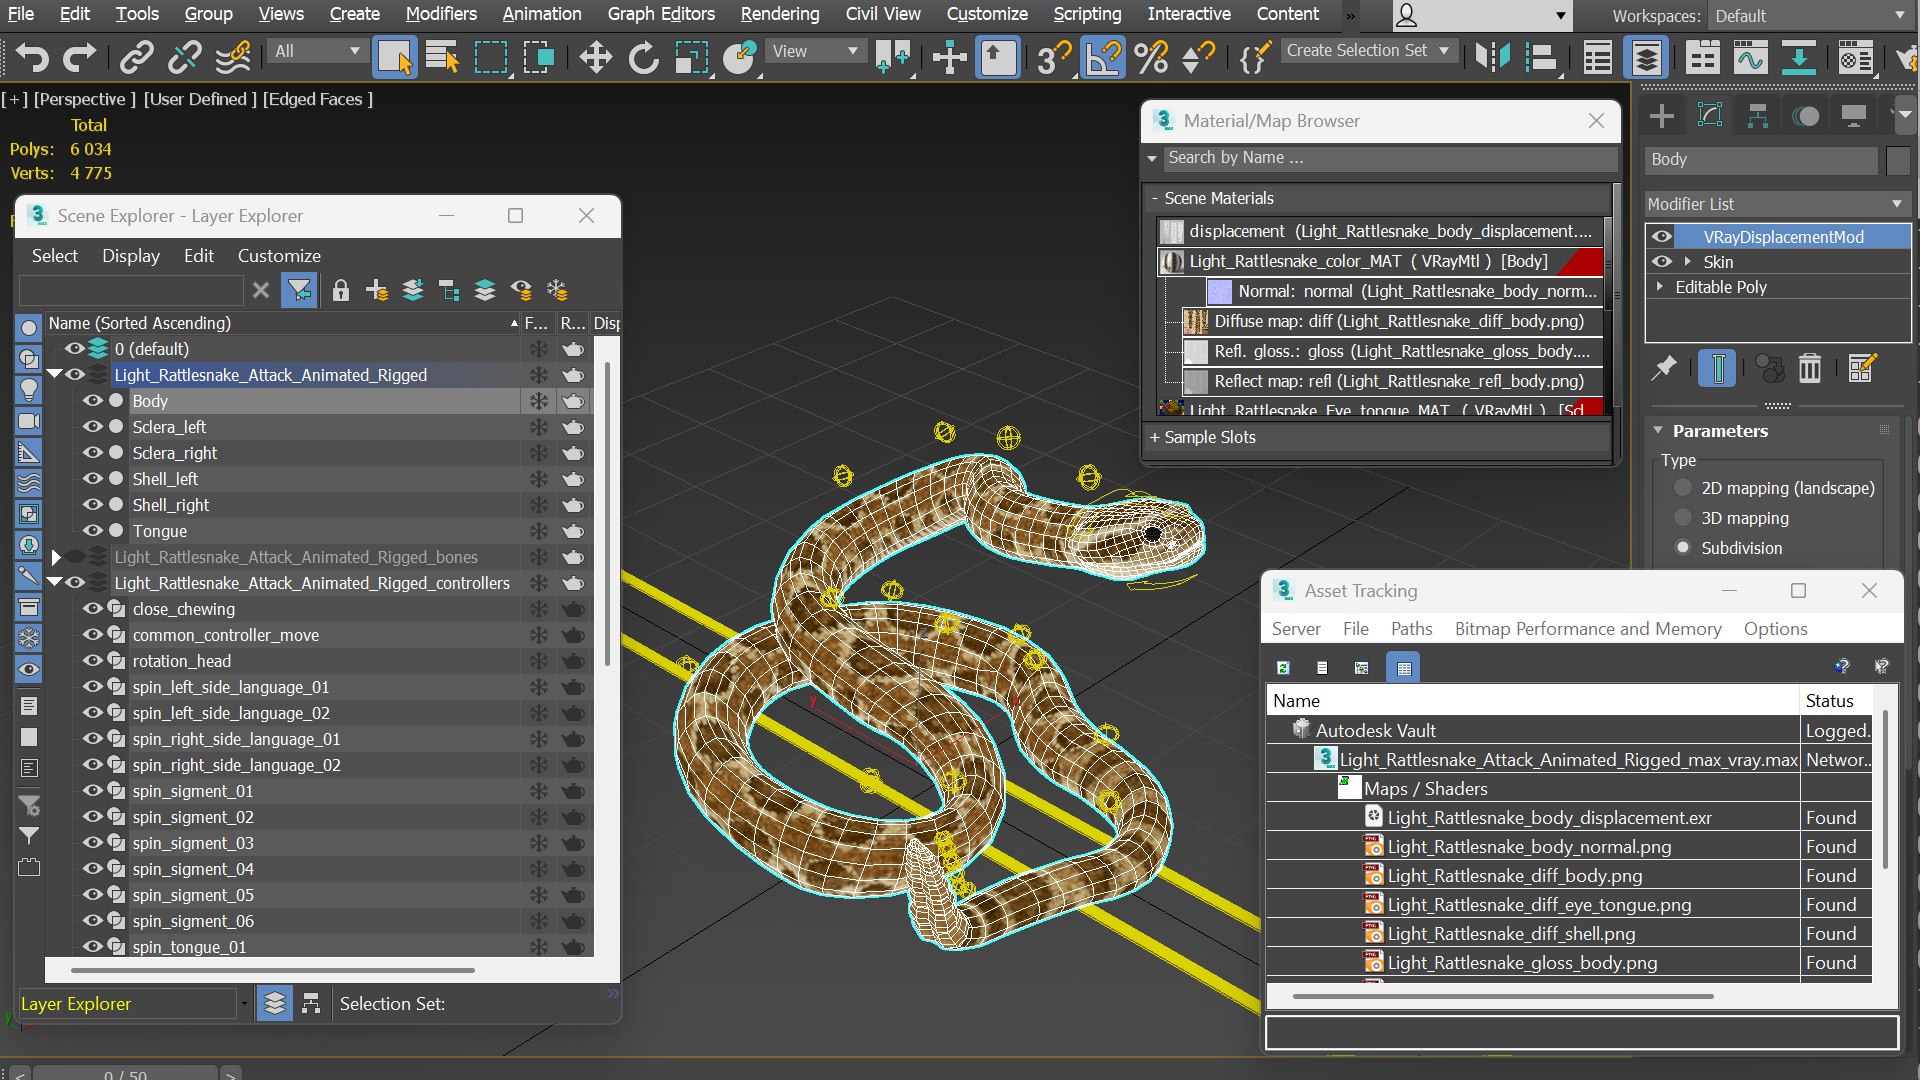The image size is (1920, 1080).
Task: Expand the Editable Poly stack entry
Action: click(x=1660, y=286)
